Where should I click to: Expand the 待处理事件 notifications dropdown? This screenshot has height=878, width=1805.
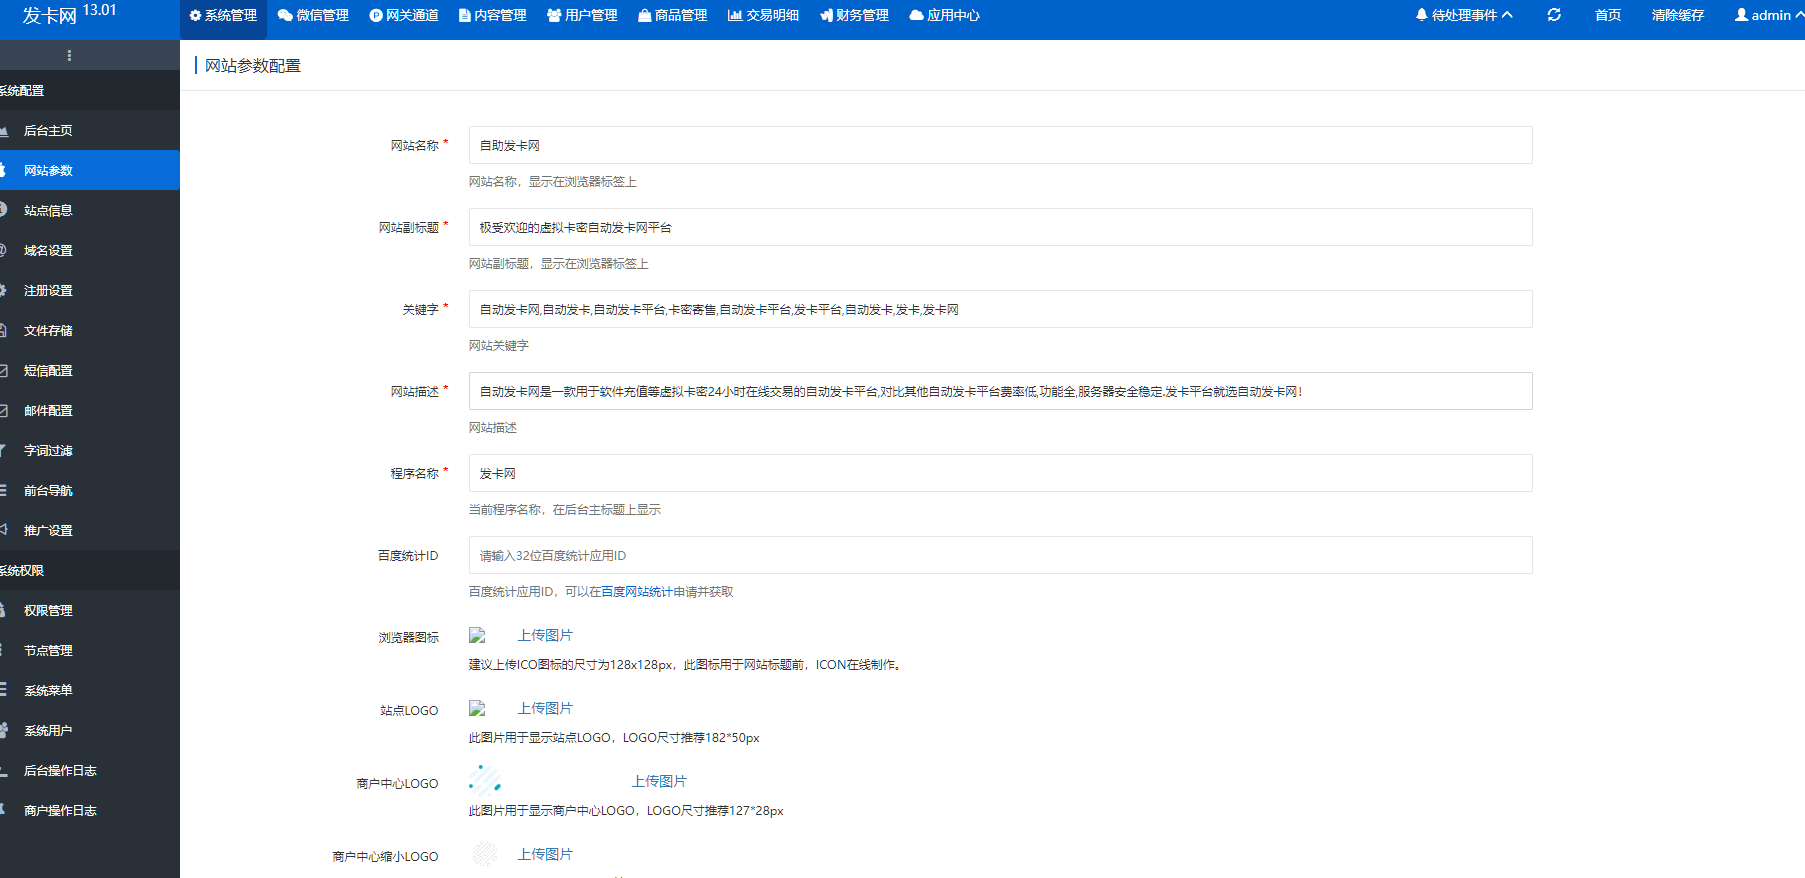[1464, 15]
